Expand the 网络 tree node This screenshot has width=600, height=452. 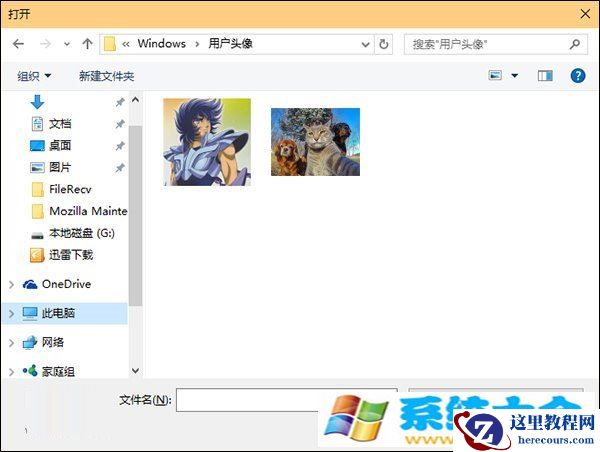(11, 343)
